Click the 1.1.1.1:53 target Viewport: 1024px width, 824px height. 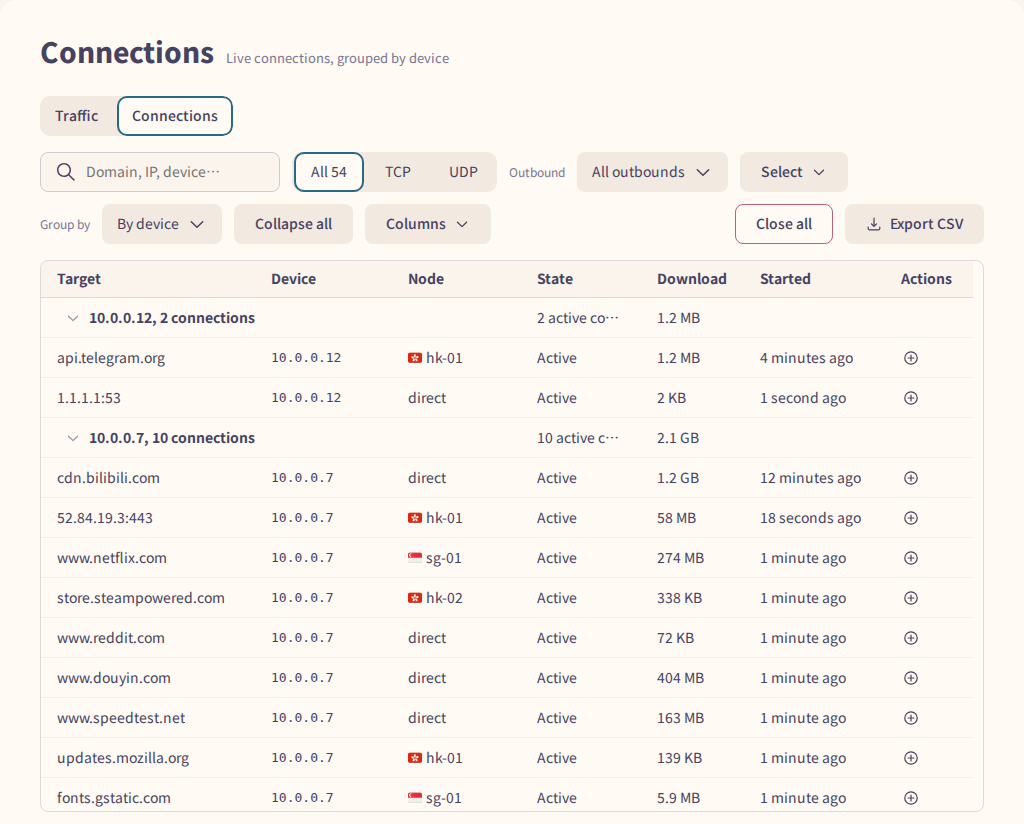89,398
